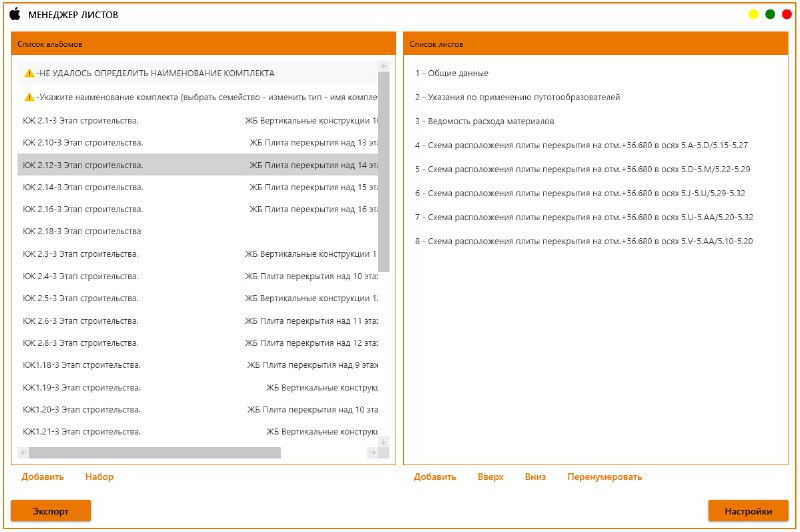Viewport: 800px width, 532px height.
Task: Click the horizontal scroll right arrow
Action: 372,452
